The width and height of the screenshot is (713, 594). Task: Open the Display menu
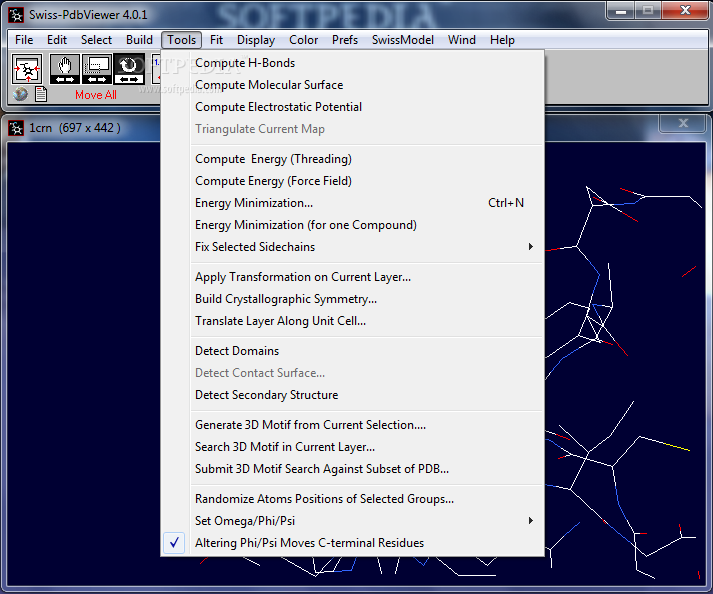pos(256,40)
